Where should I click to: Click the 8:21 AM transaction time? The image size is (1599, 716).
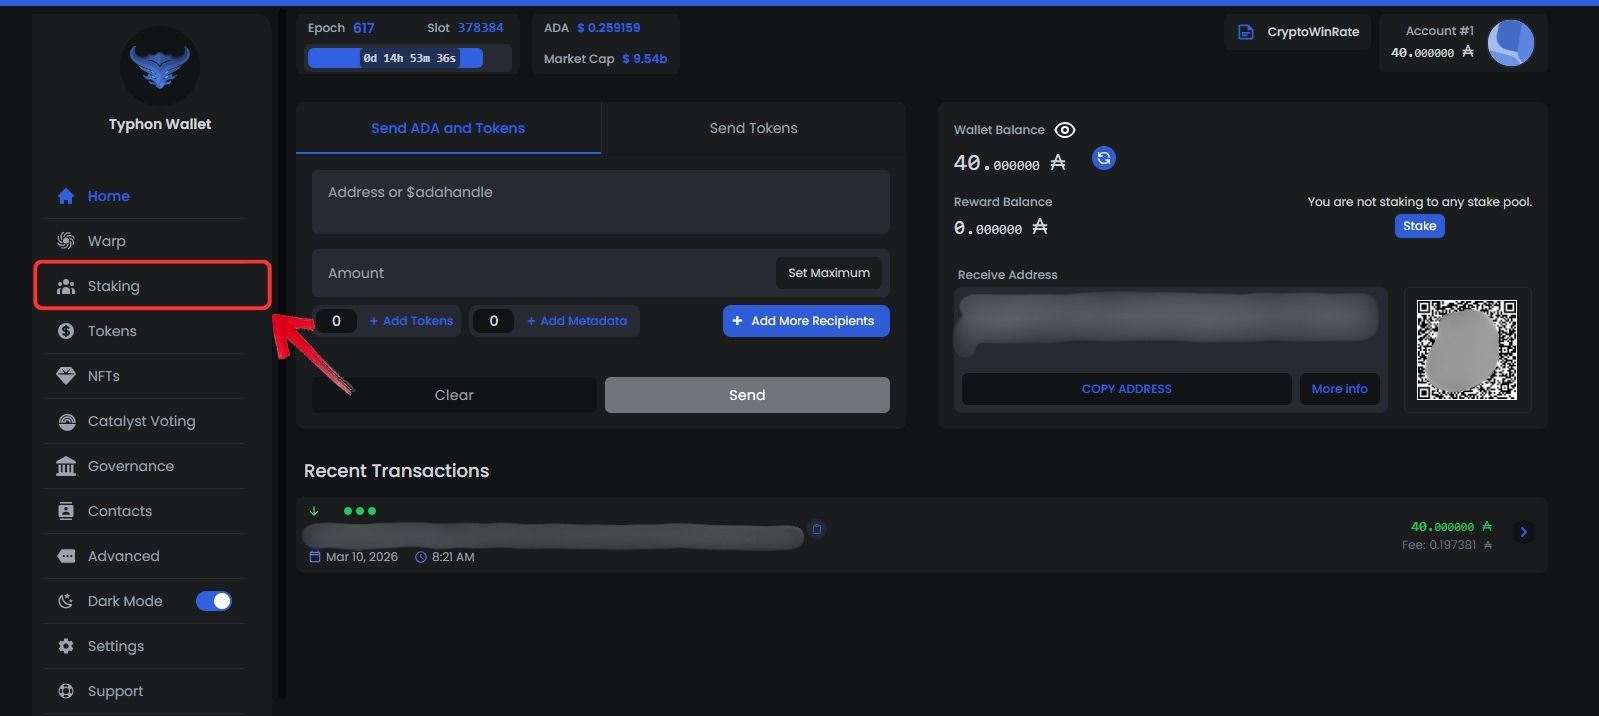tap(453, 557)
